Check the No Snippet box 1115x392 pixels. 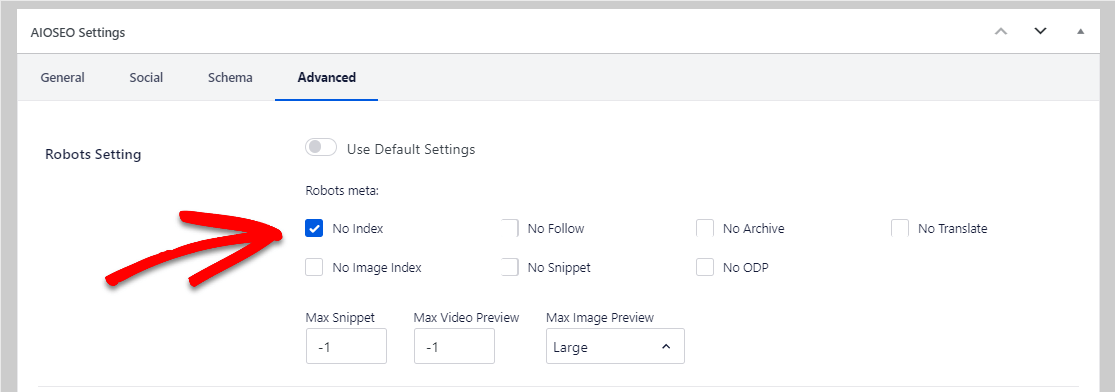point(509,267)
